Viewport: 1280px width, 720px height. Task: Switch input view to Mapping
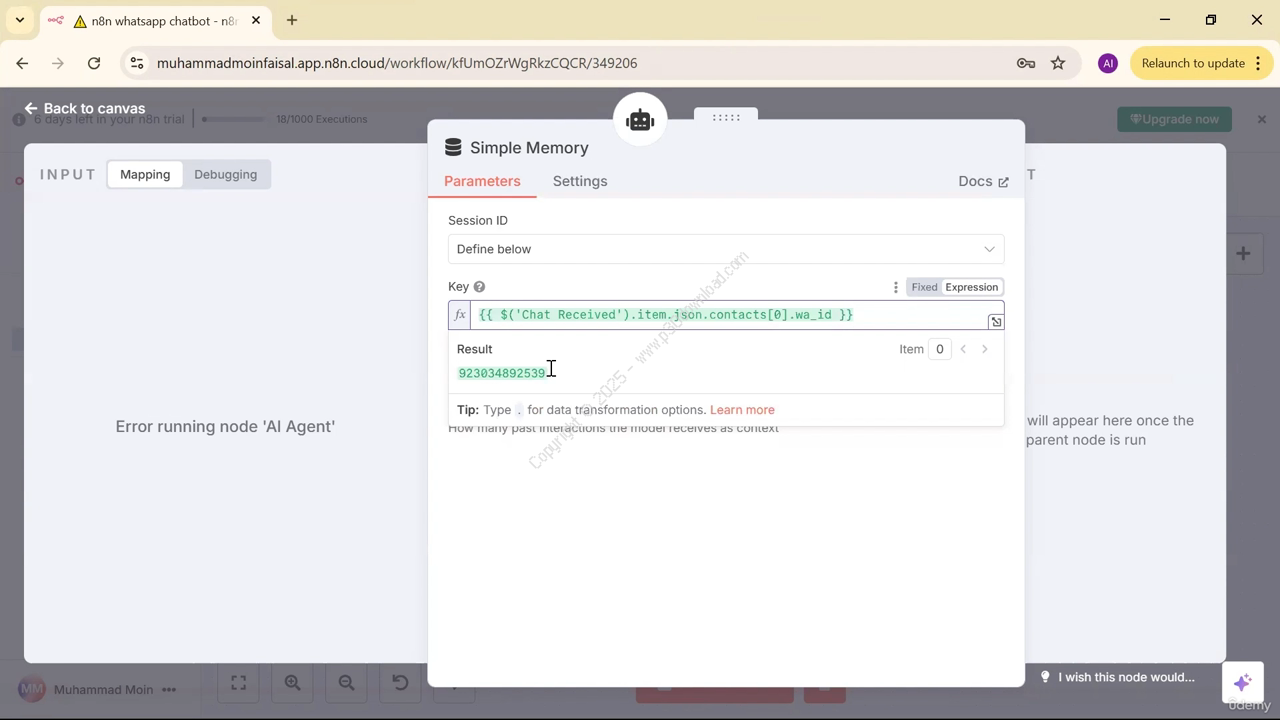145,174
